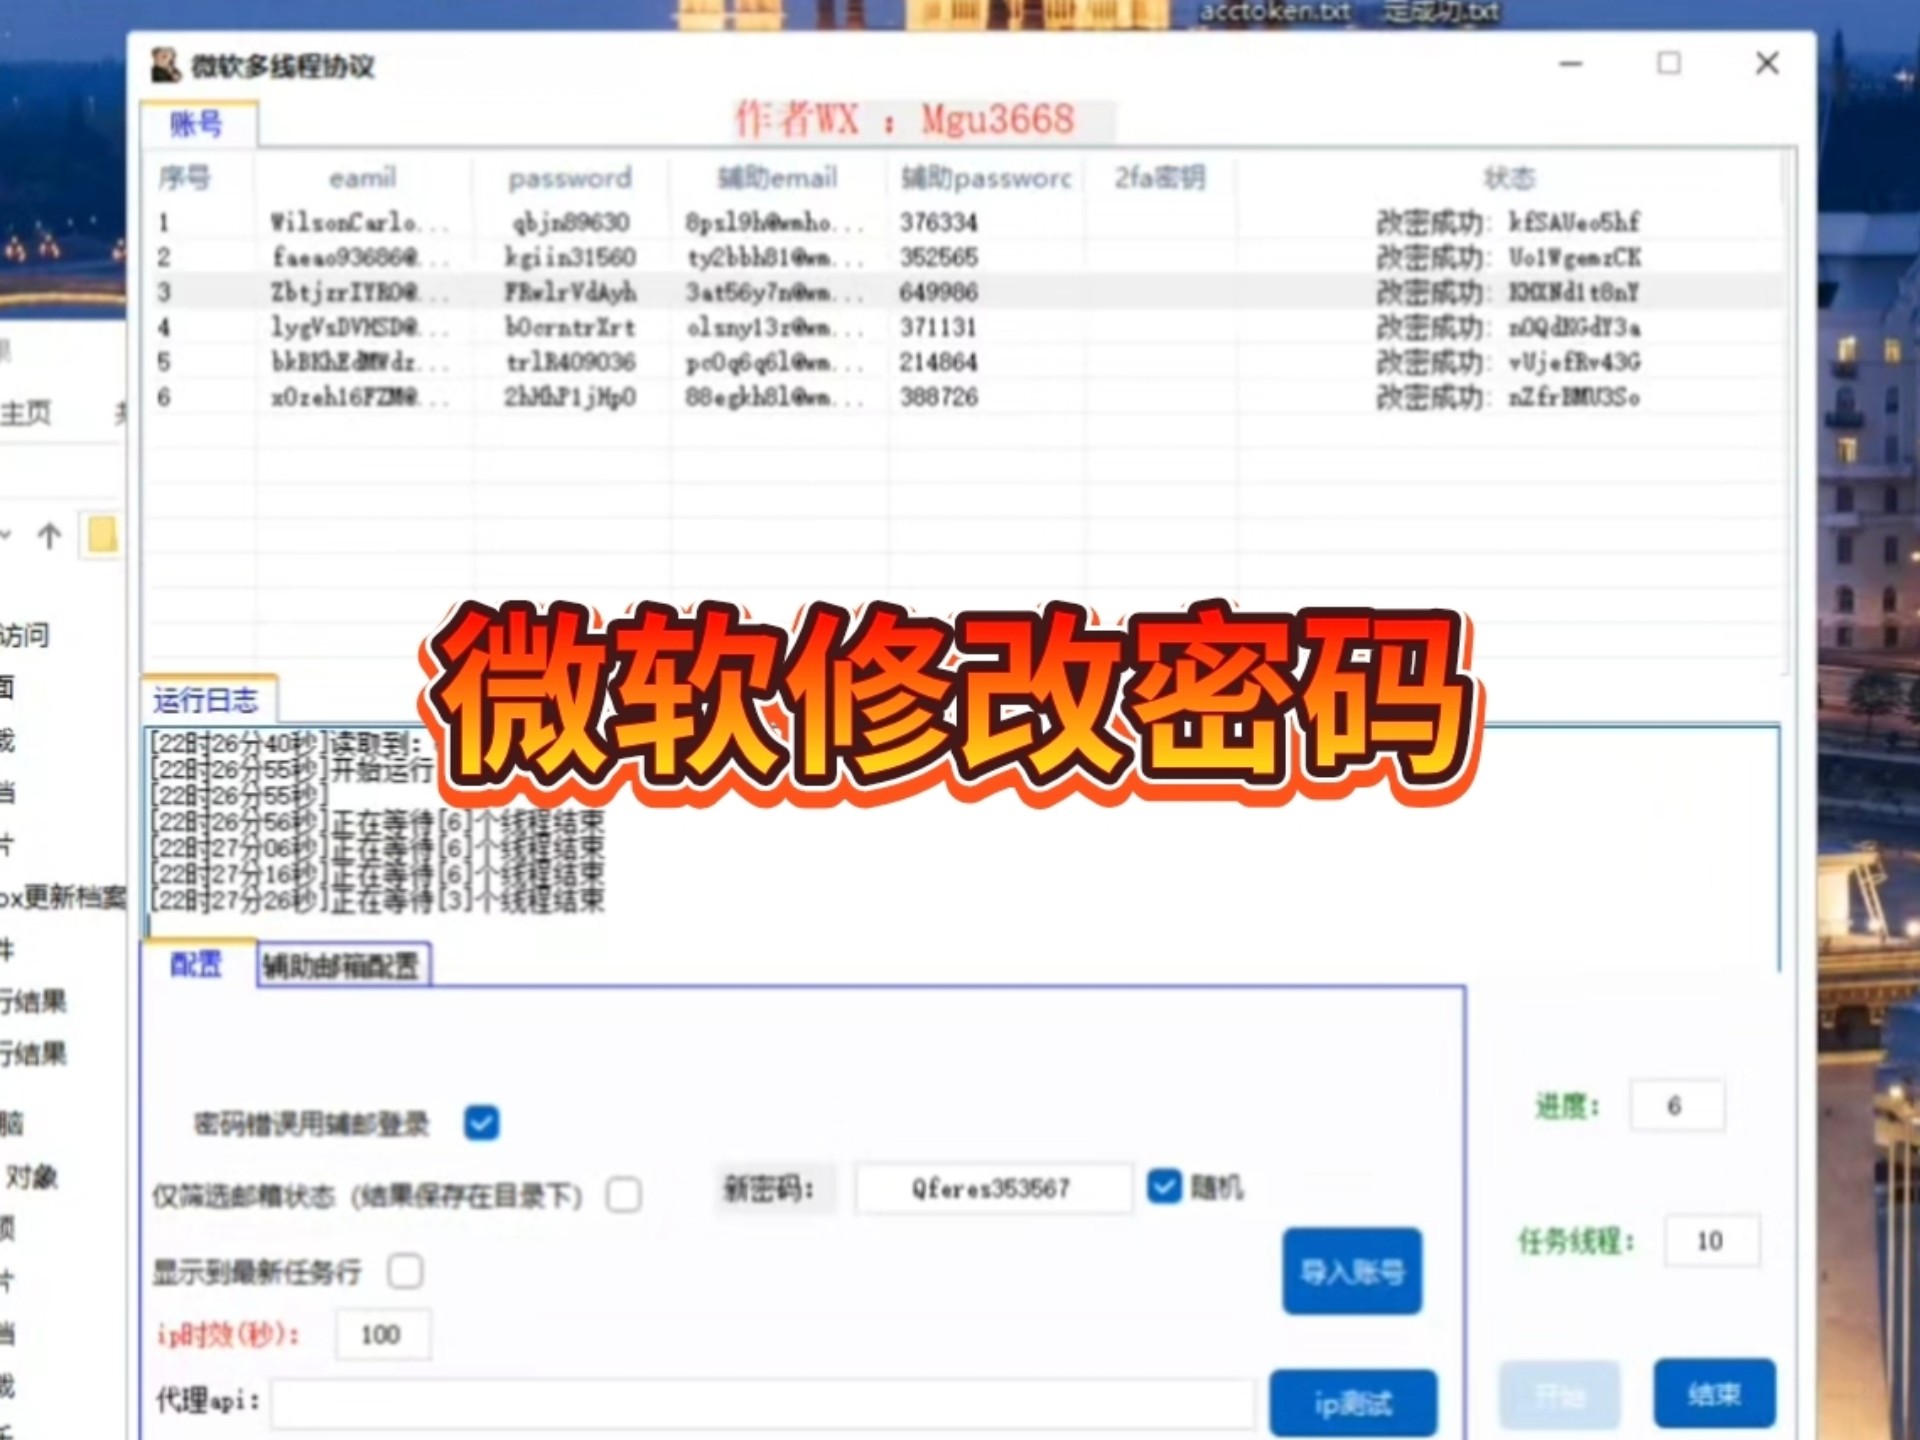The image size is (1920, 1440).
Task: Click the password cell trlR409036
Action: tap(570, 362)
